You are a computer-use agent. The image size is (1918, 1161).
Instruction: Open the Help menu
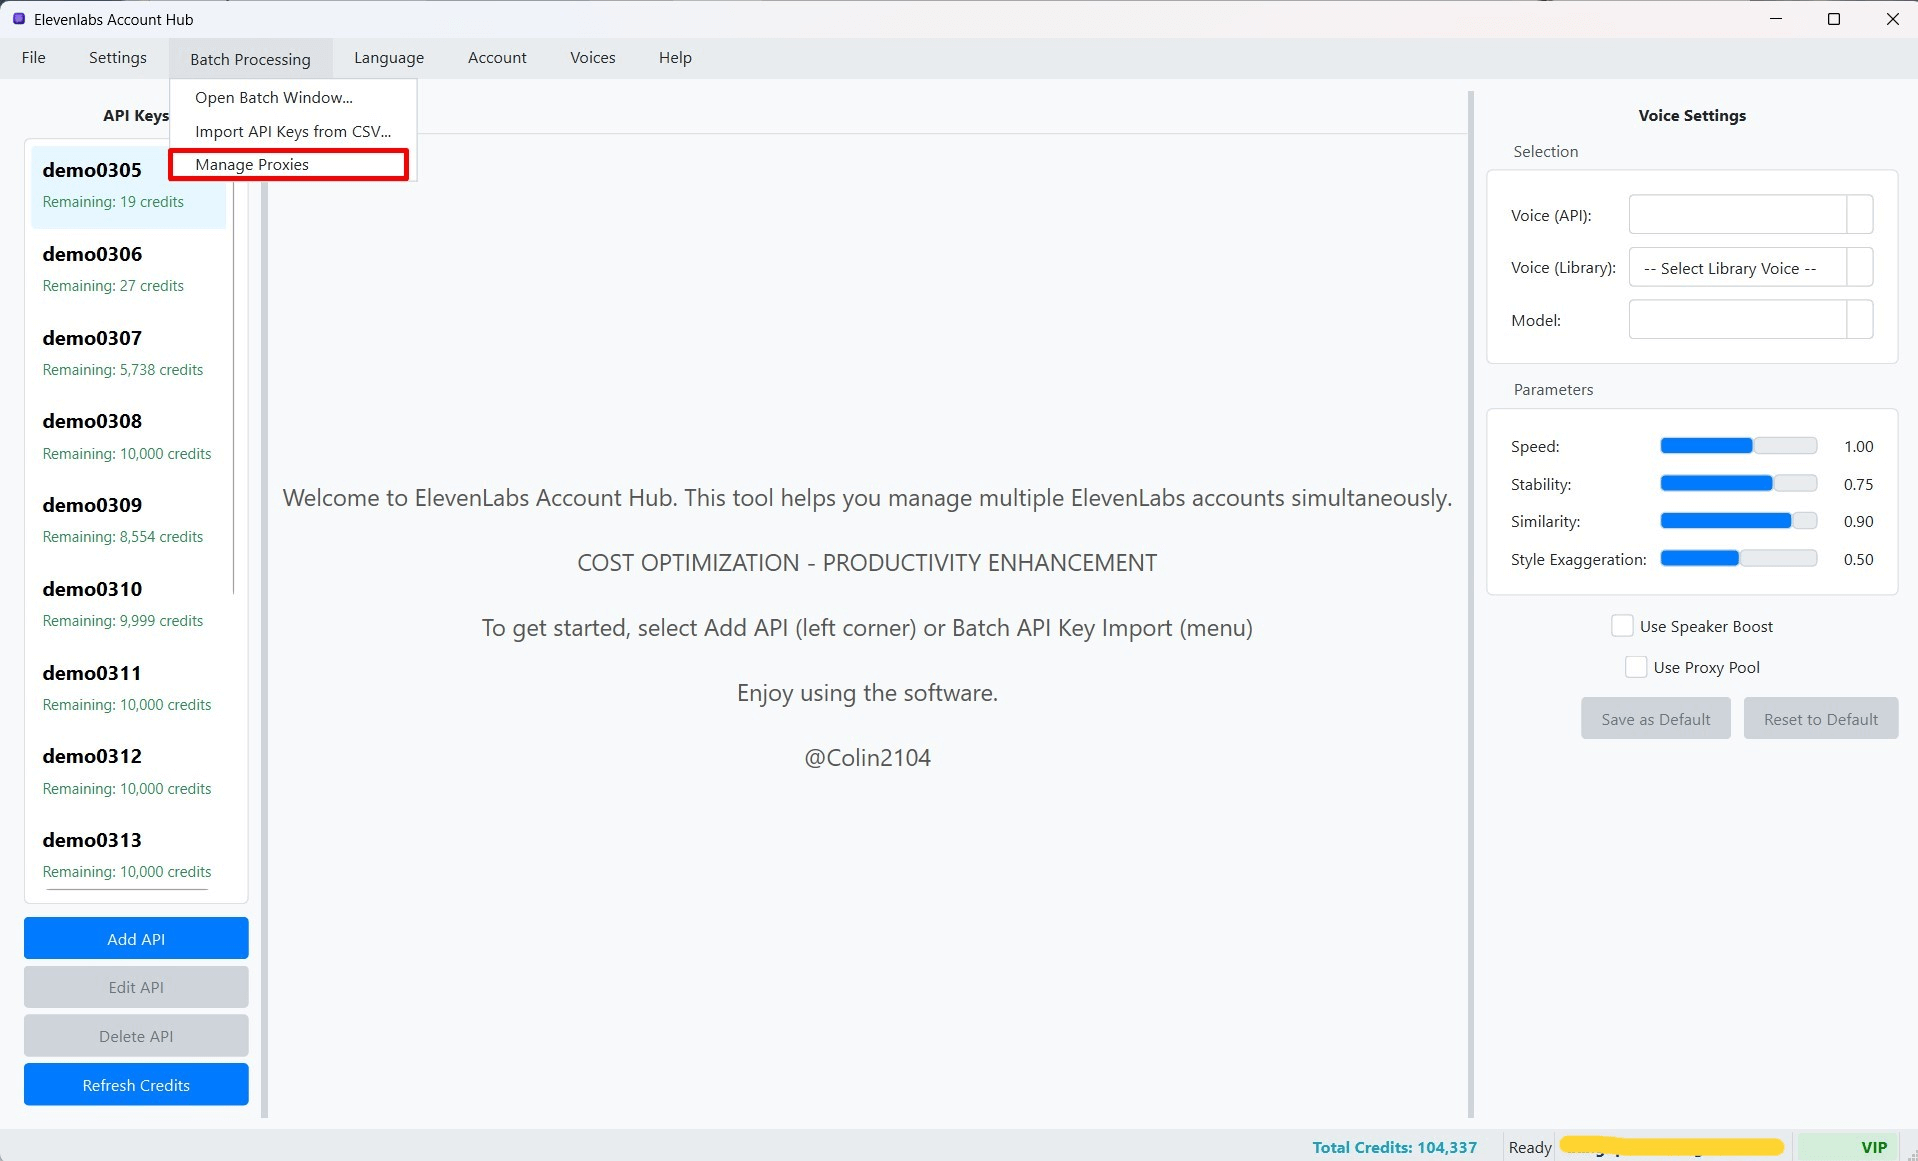pyautogui.click(x=675, y=58)
